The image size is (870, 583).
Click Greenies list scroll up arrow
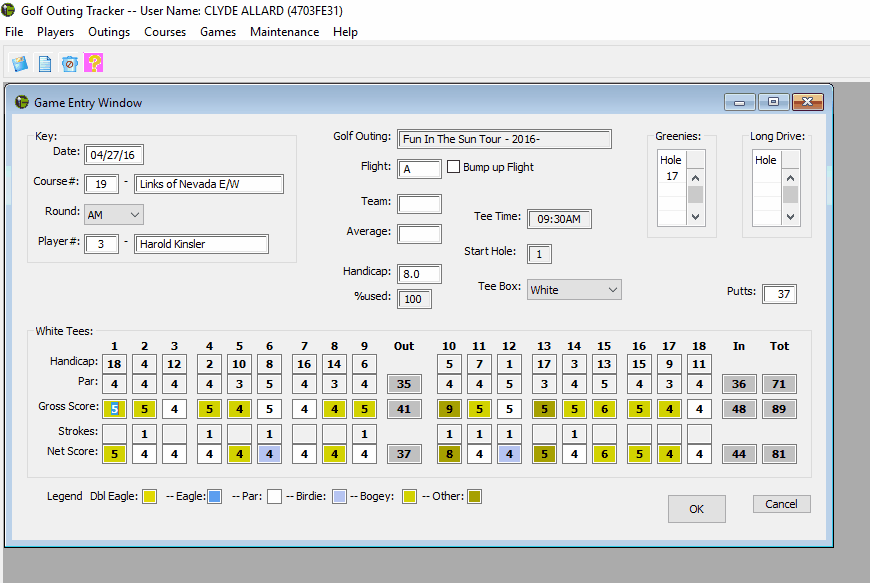(x=695, y=178)
